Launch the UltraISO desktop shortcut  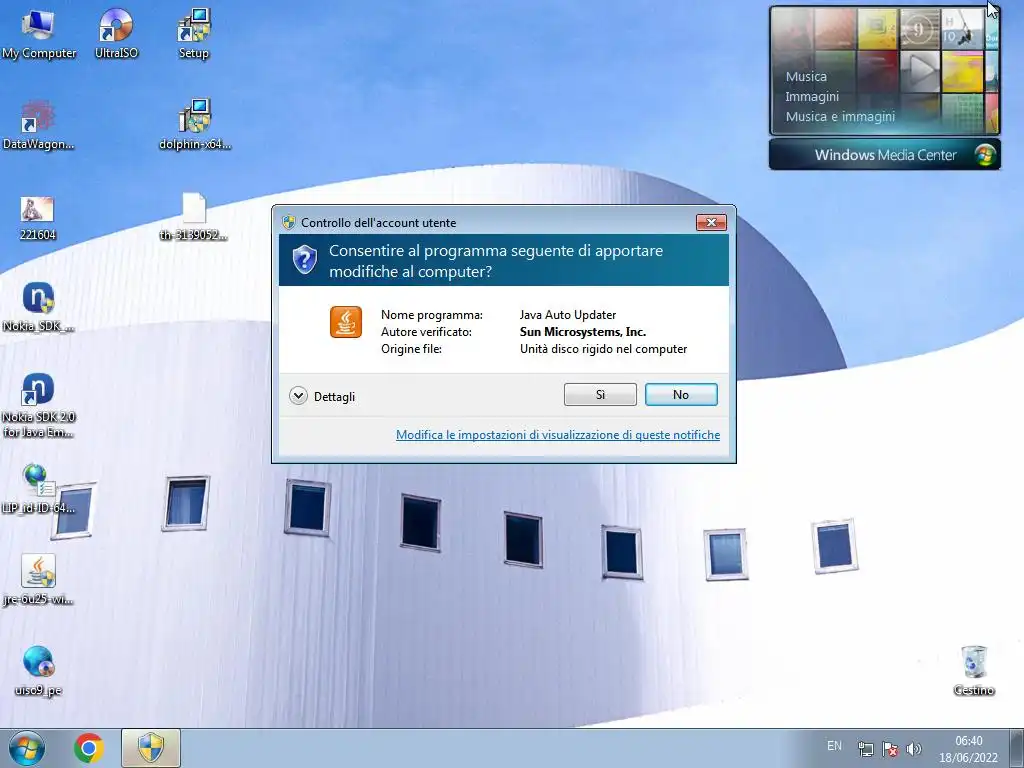[x=116, y=35]
